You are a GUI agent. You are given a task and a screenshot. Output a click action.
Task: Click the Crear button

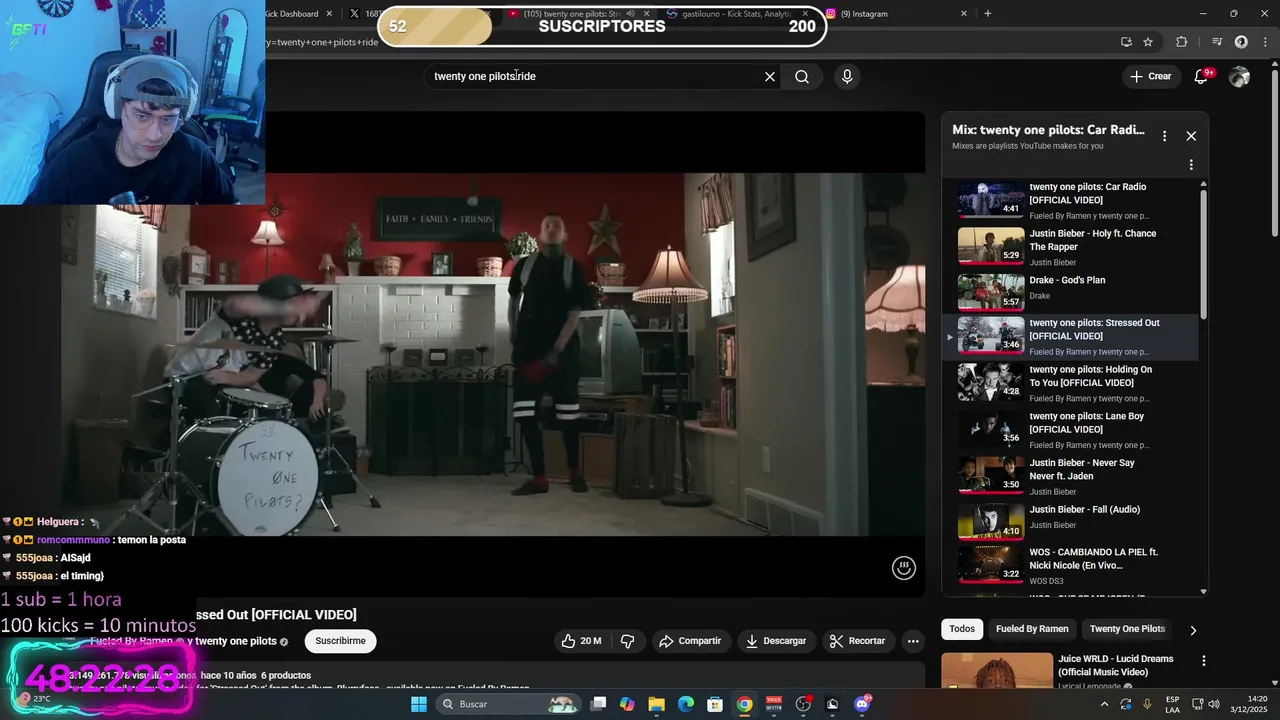(x=1150, y=76)
